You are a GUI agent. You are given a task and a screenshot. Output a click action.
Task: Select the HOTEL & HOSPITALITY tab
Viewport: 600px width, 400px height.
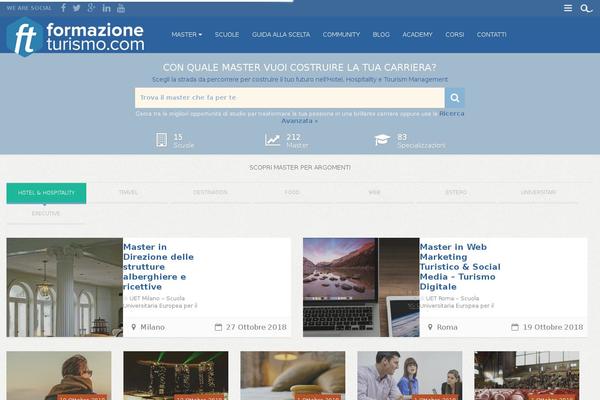pyautogui.click(x=46, y=193)
